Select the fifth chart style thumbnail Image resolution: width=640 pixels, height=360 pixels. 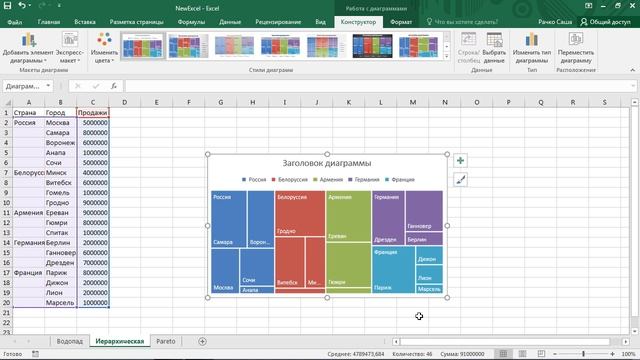326,46
